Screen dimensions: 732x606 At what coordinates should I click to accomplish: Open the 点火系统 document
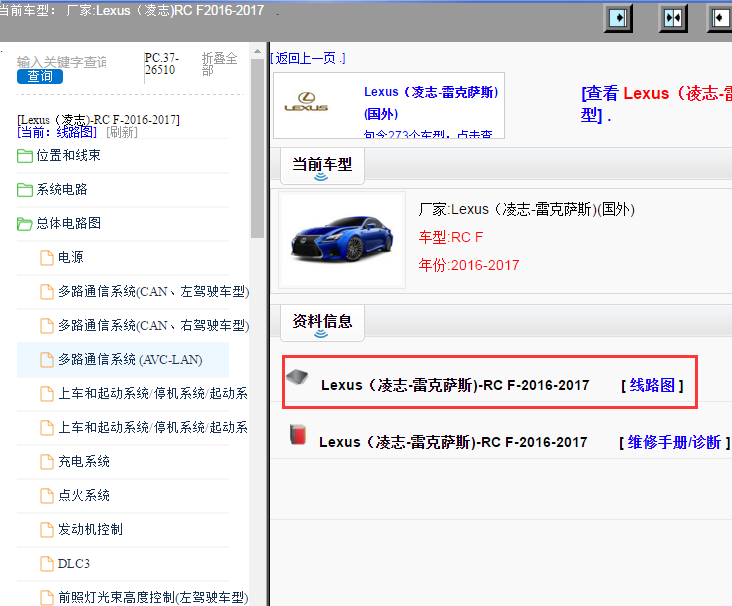84,496
